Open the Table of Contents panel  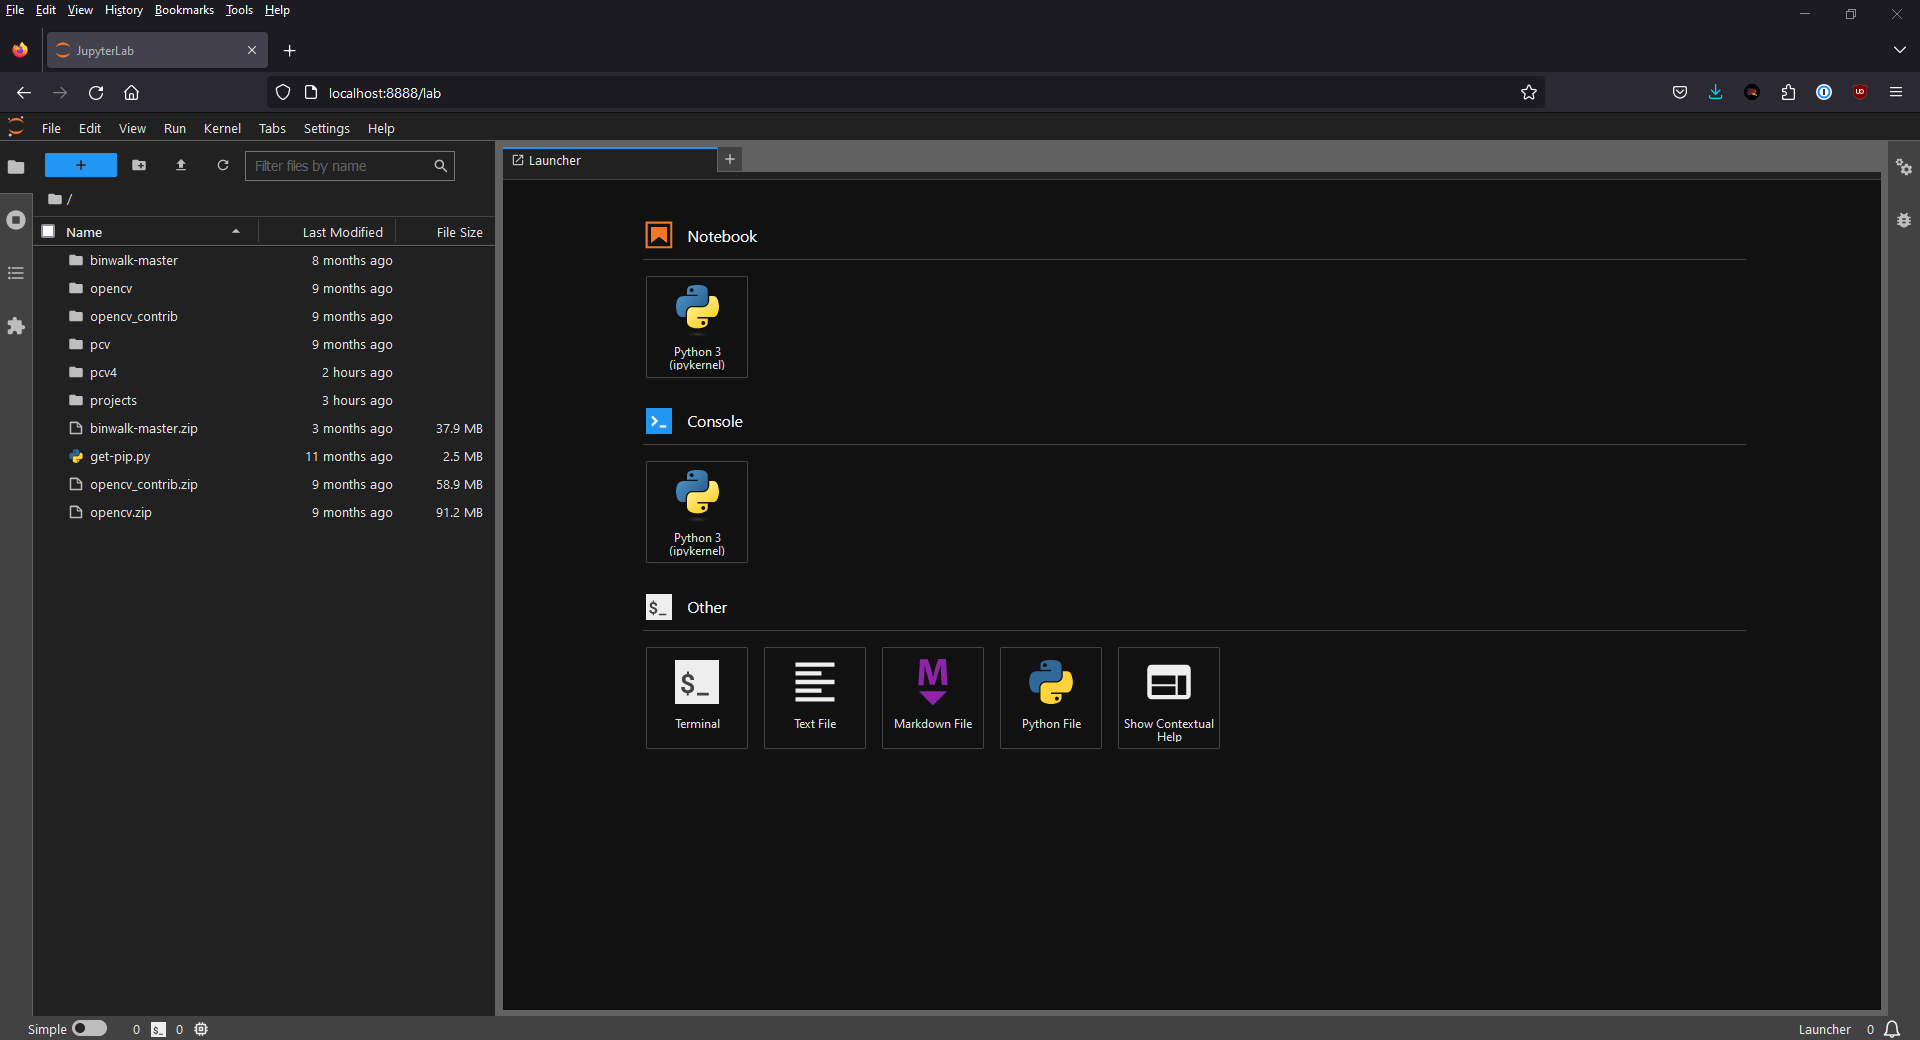point(16,273)
